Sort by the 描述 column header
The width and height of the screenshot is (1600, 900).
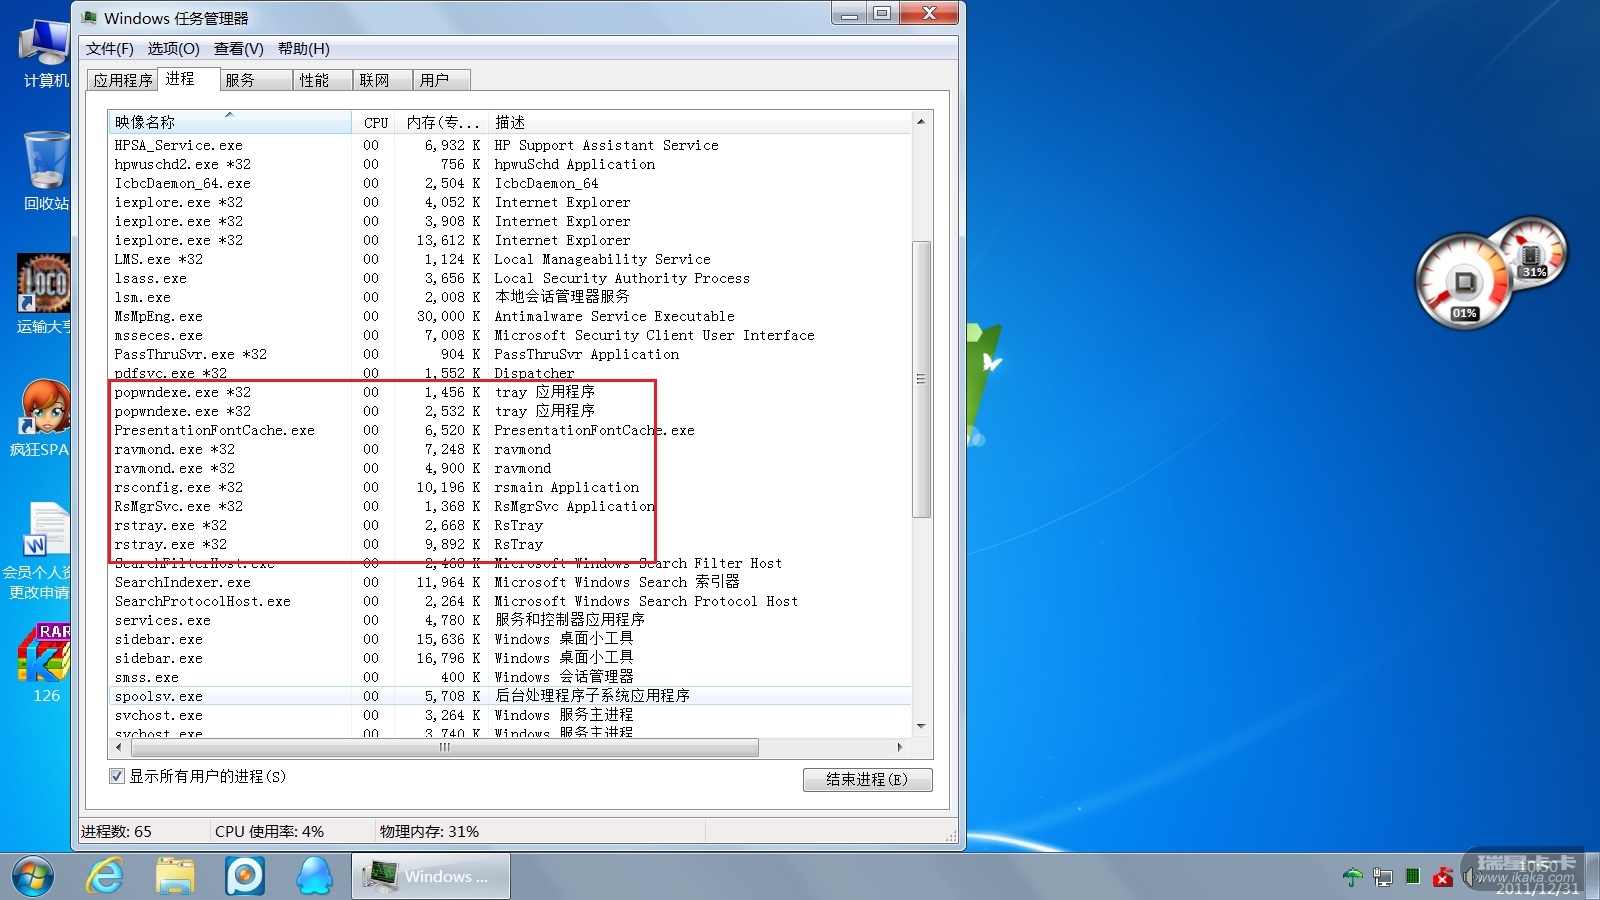tap(700, 122)
